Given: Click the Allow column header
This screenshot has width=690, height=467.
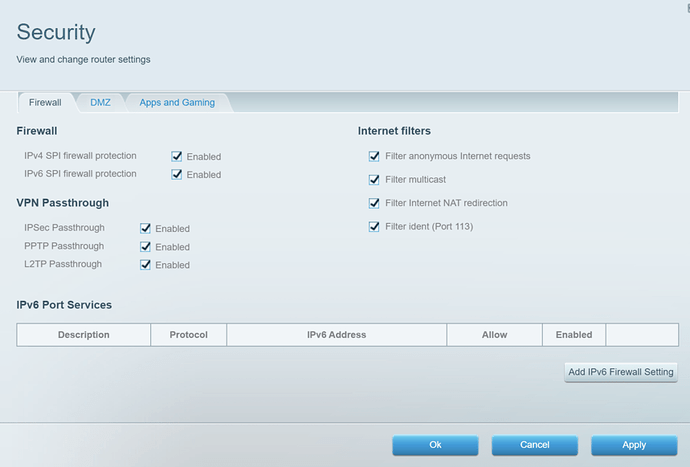Looking at the screenshot, I should click(x=495, y=335).
